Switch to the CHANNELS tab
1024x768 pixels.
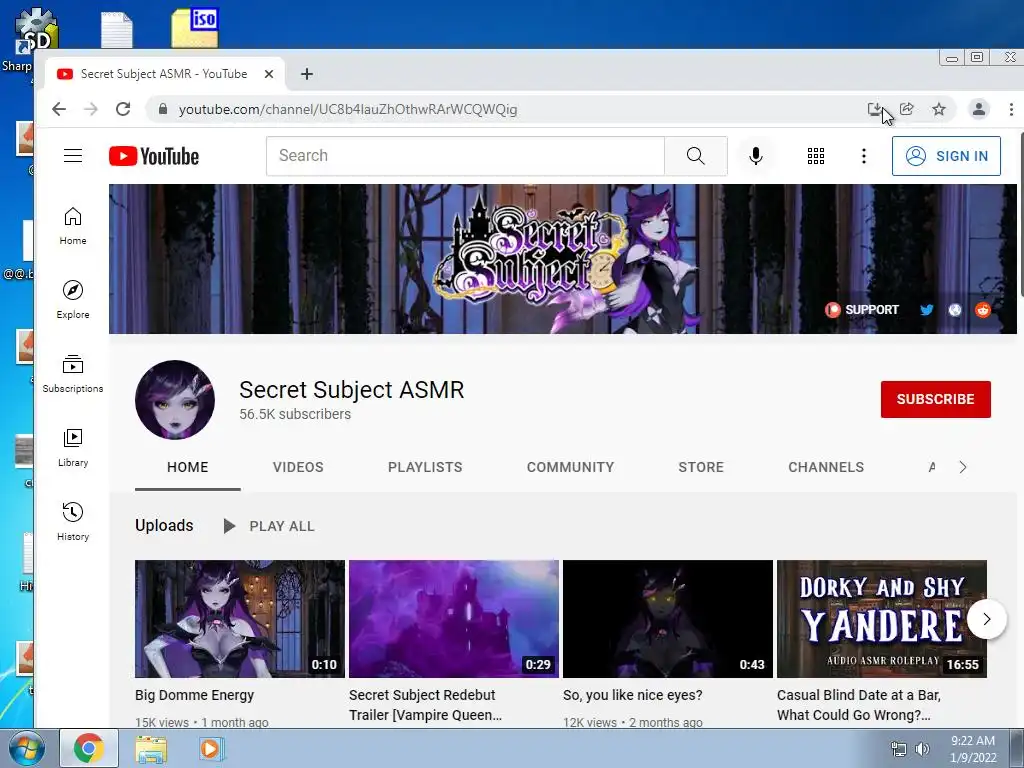coord(825,467)
